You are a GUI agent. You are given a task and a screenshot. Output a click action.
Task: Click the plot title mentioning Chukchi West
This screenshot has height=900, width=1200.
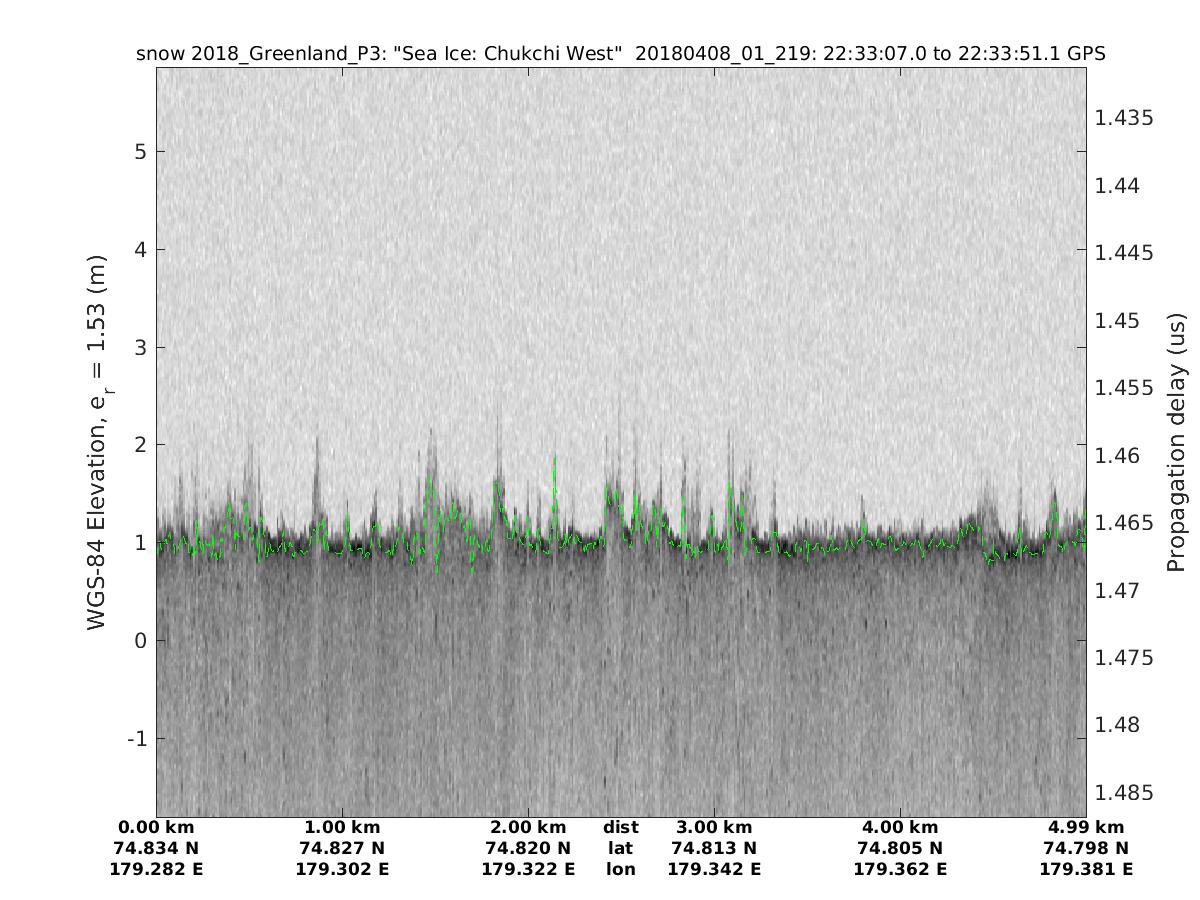620,53
